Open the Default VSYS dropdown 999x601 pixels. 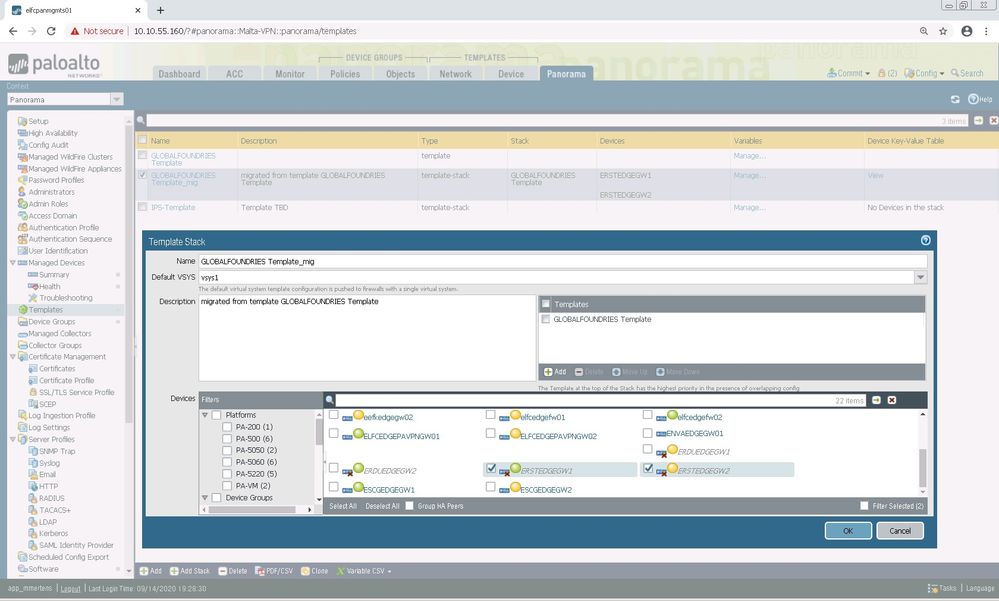point(920,277)
